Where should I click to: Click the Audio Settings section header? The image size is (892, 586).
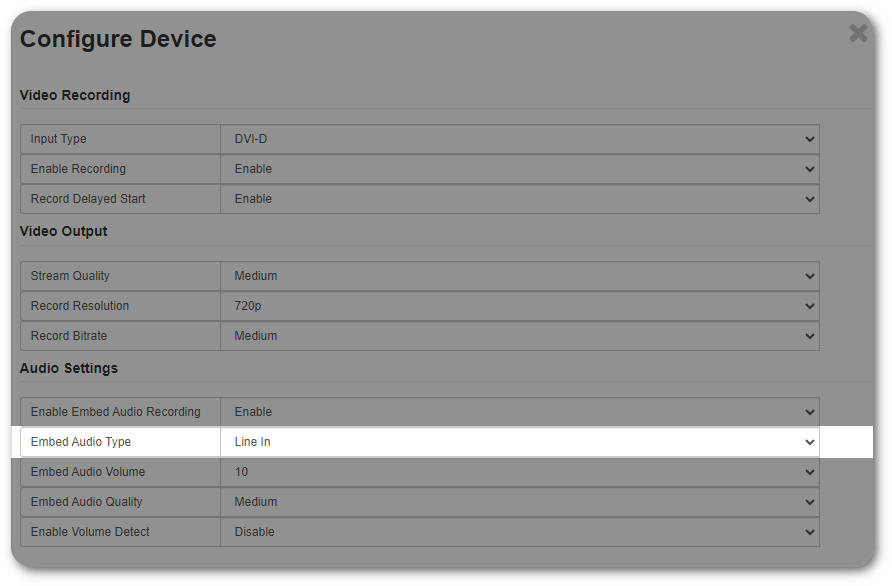click(x=67, y=368)
